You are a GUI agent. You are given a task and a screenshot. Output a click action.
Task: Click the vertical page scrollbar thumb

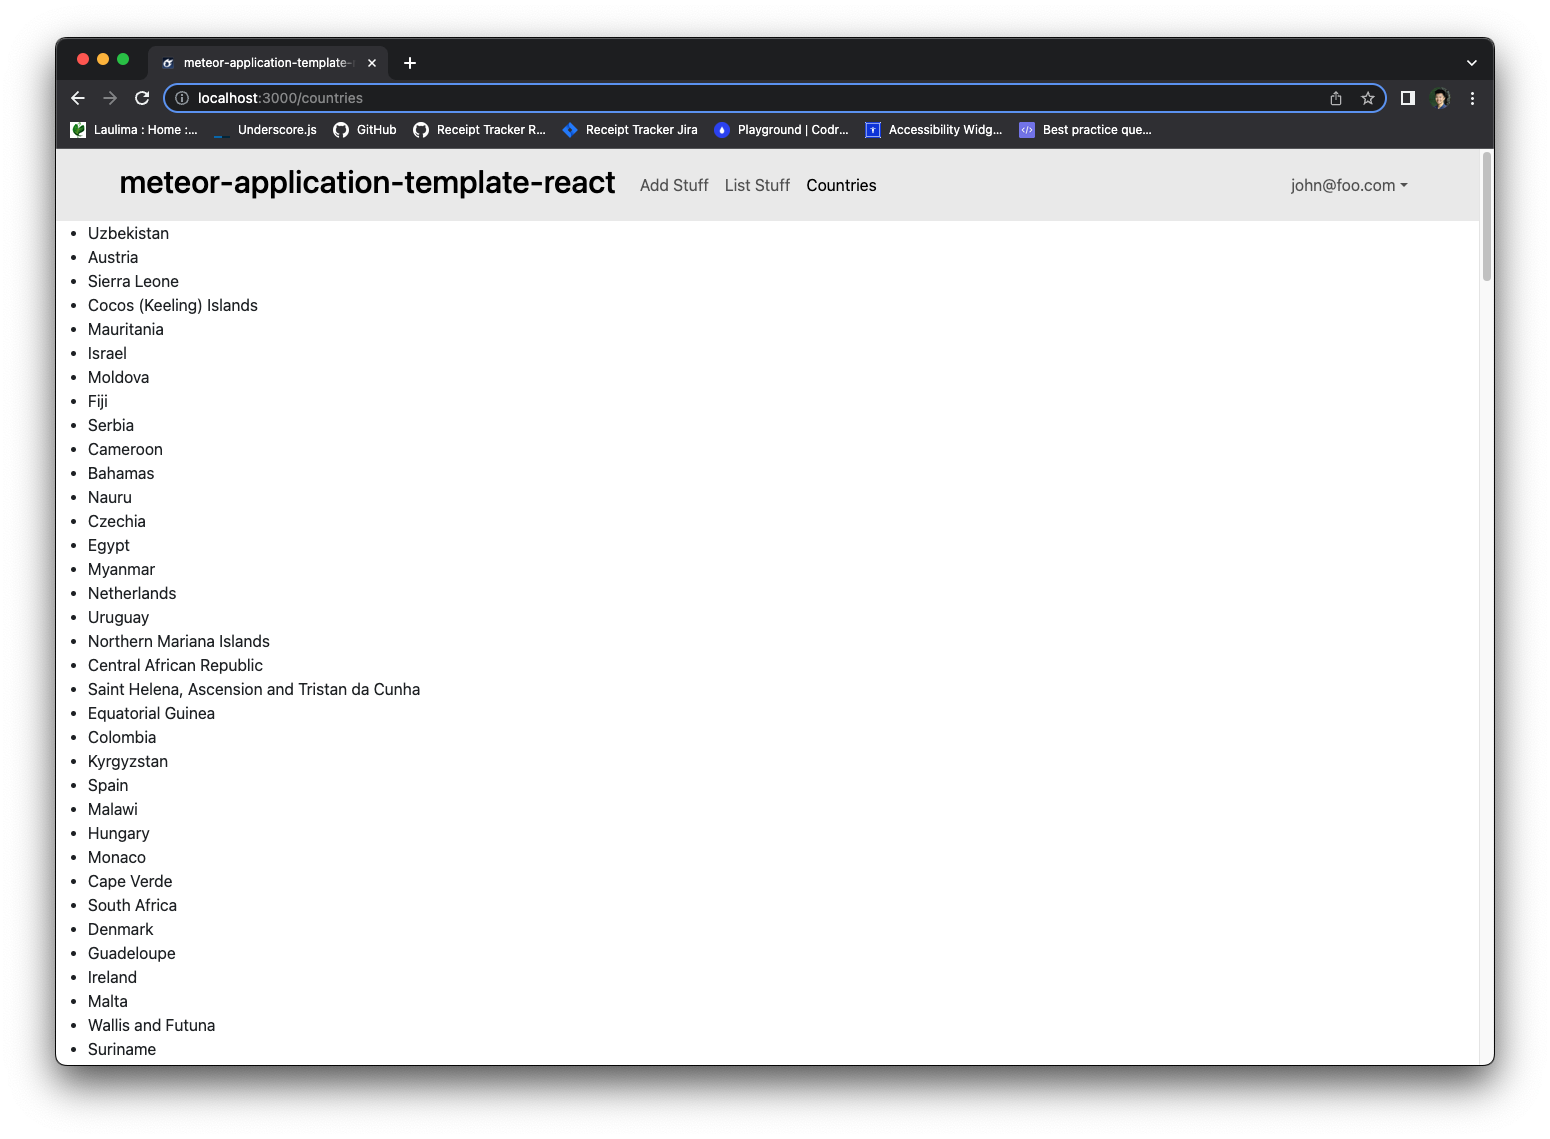coord(1486,217)
